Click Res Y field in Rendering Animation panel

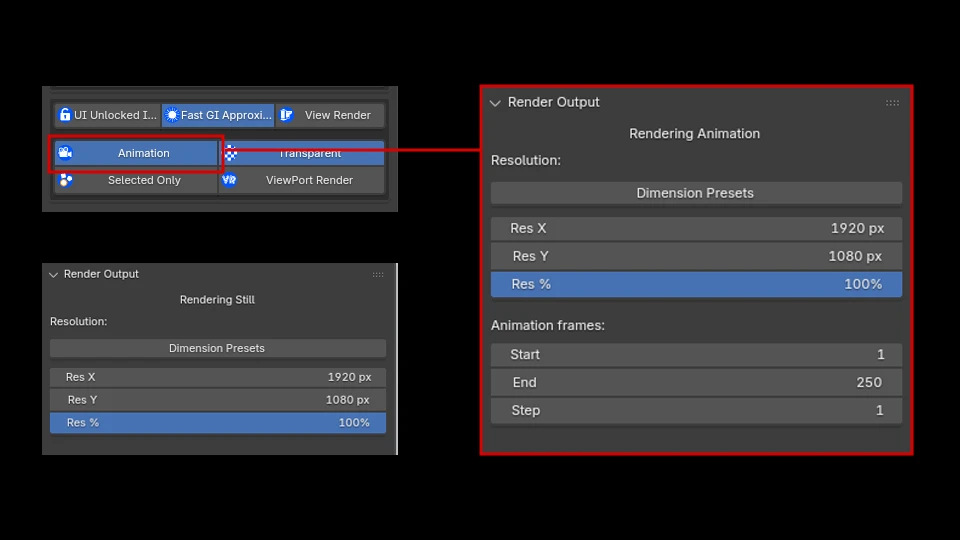(x=696, y=257)
